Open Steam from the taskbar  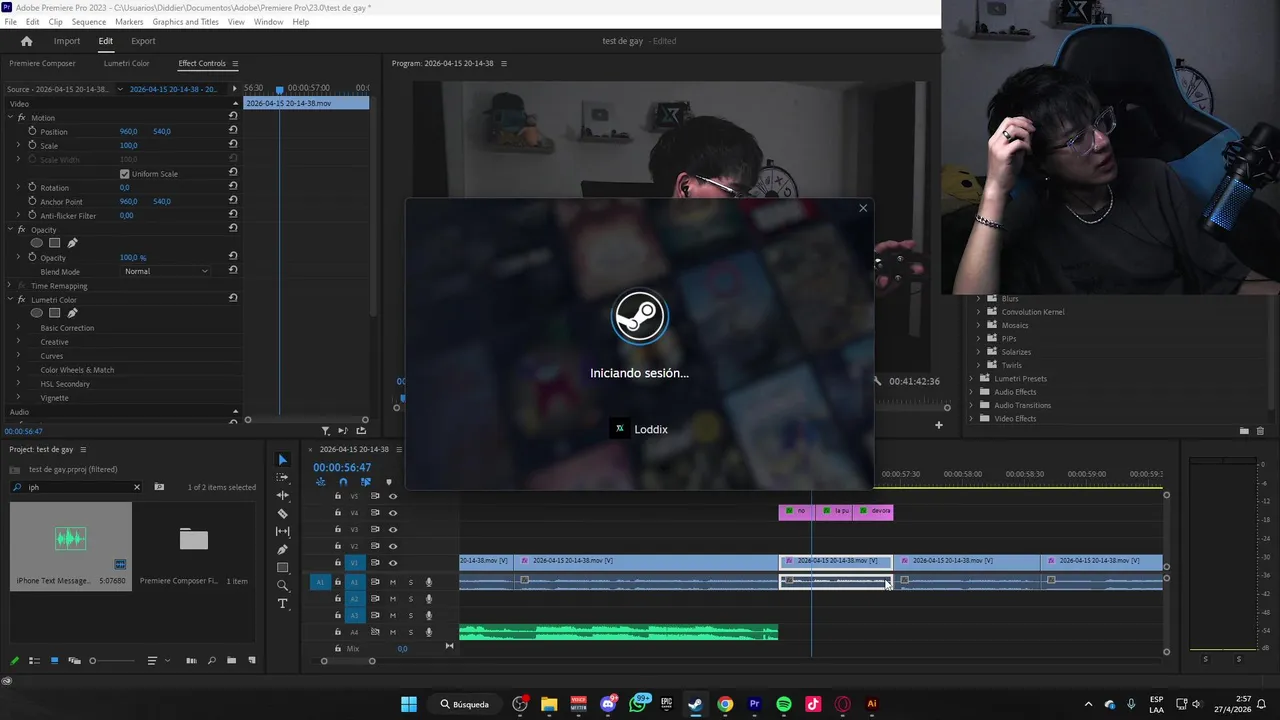click(x=695, y=704)
